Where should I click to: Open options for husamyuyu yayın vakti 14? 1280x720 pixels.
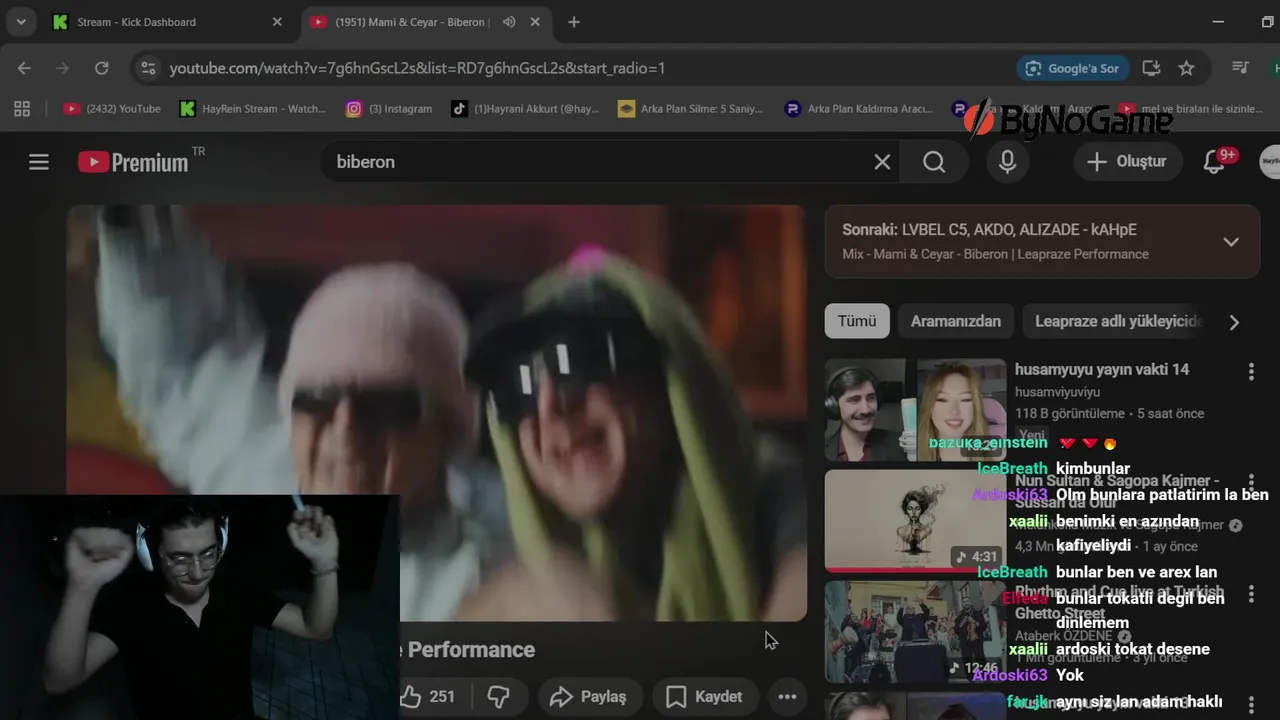point(1250,372)
